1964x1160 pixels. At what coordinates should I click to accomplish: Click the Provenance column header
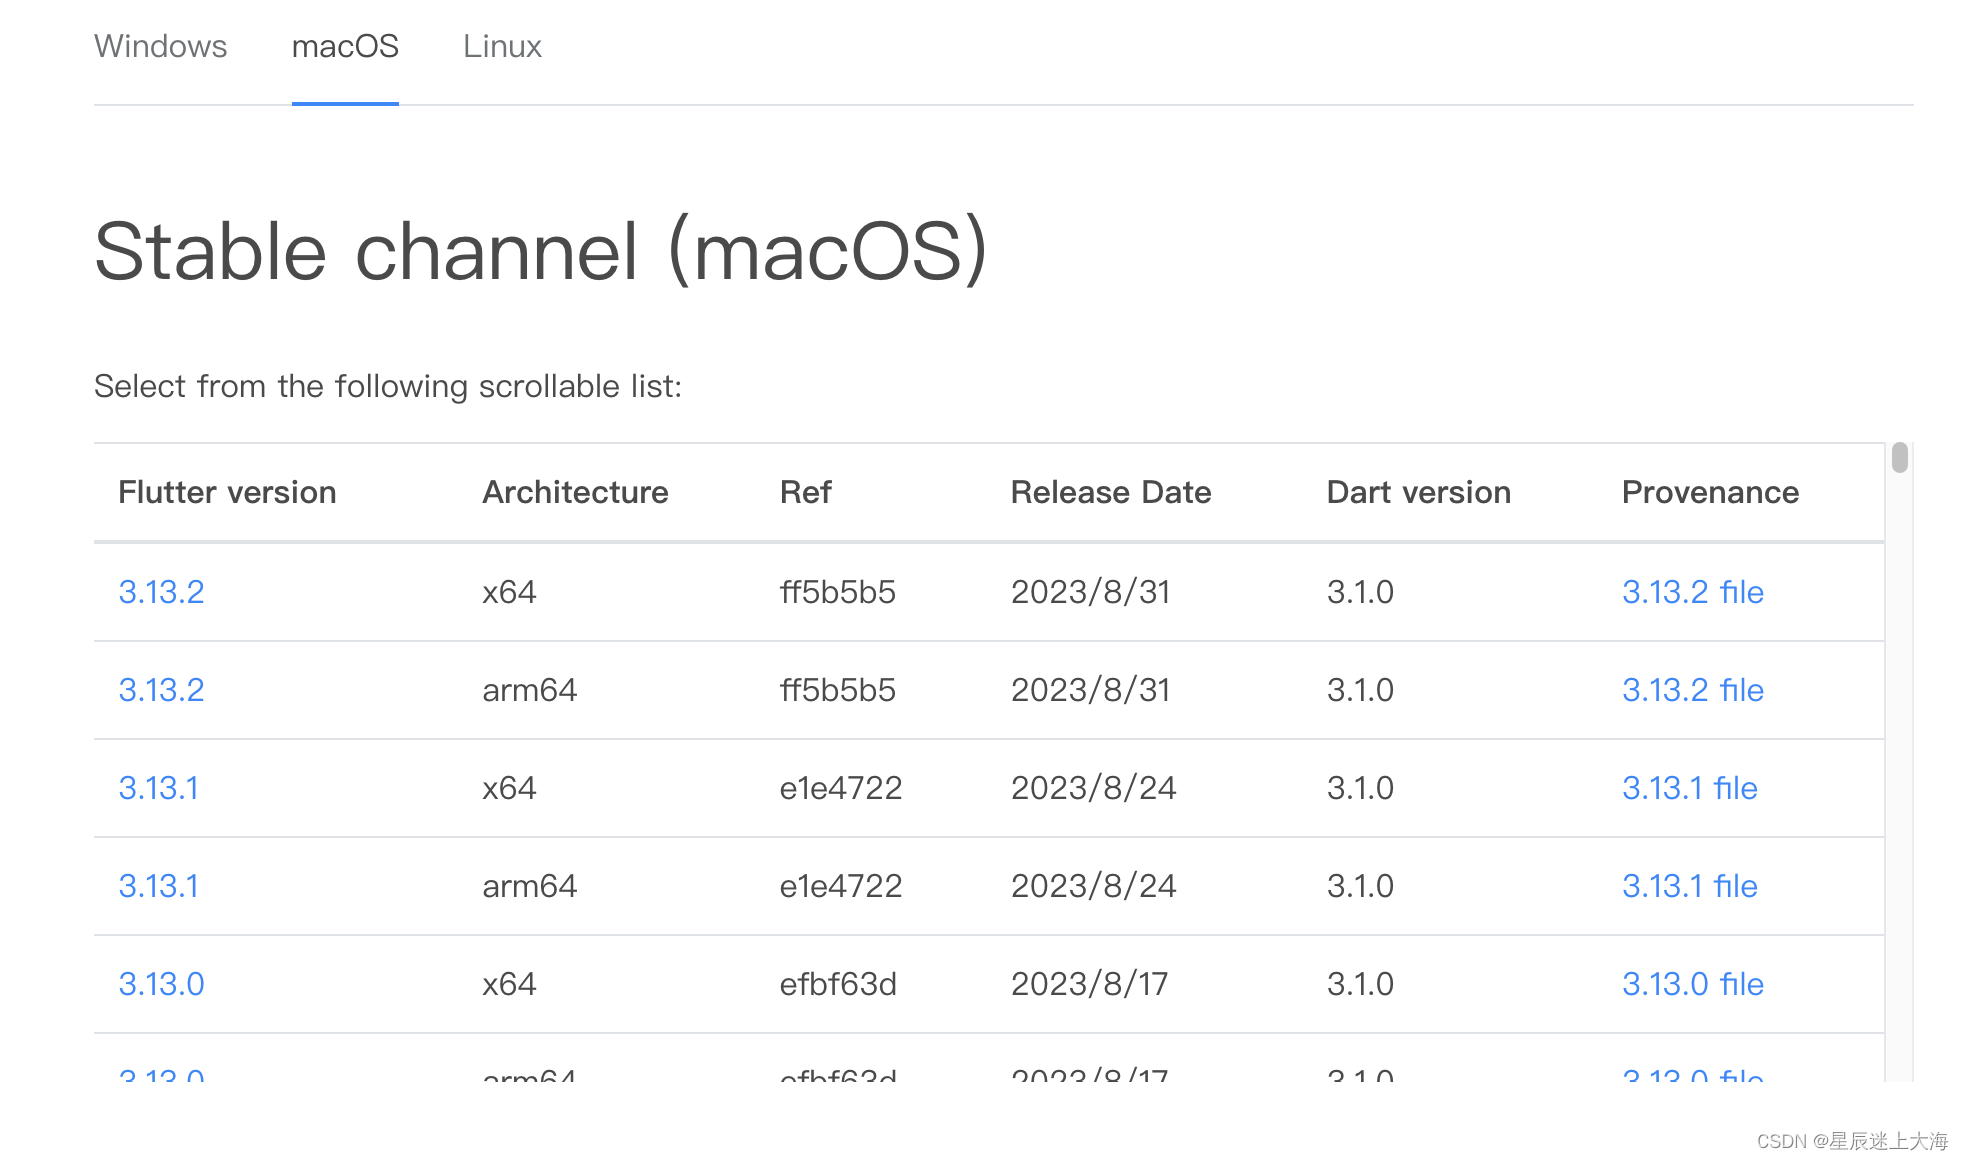tap(1710, 492)
